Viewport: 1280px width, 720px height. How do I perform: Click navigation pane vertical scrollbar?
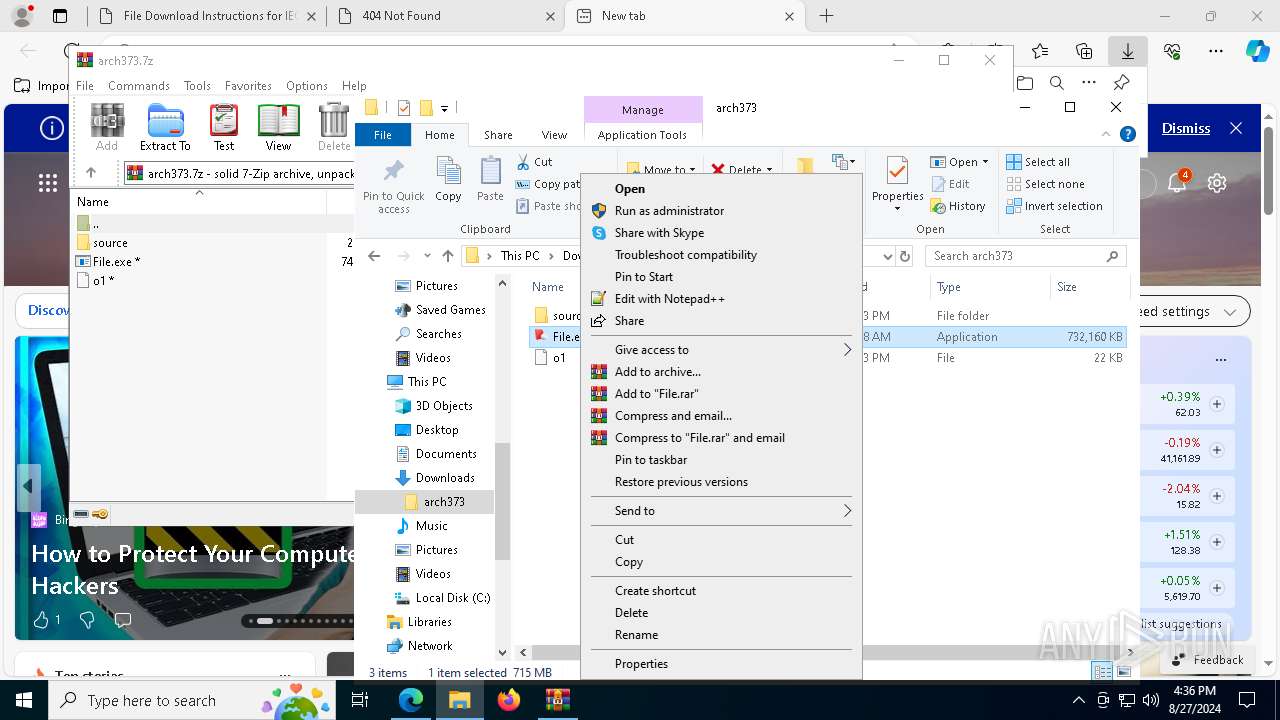[x=502, y=501]
